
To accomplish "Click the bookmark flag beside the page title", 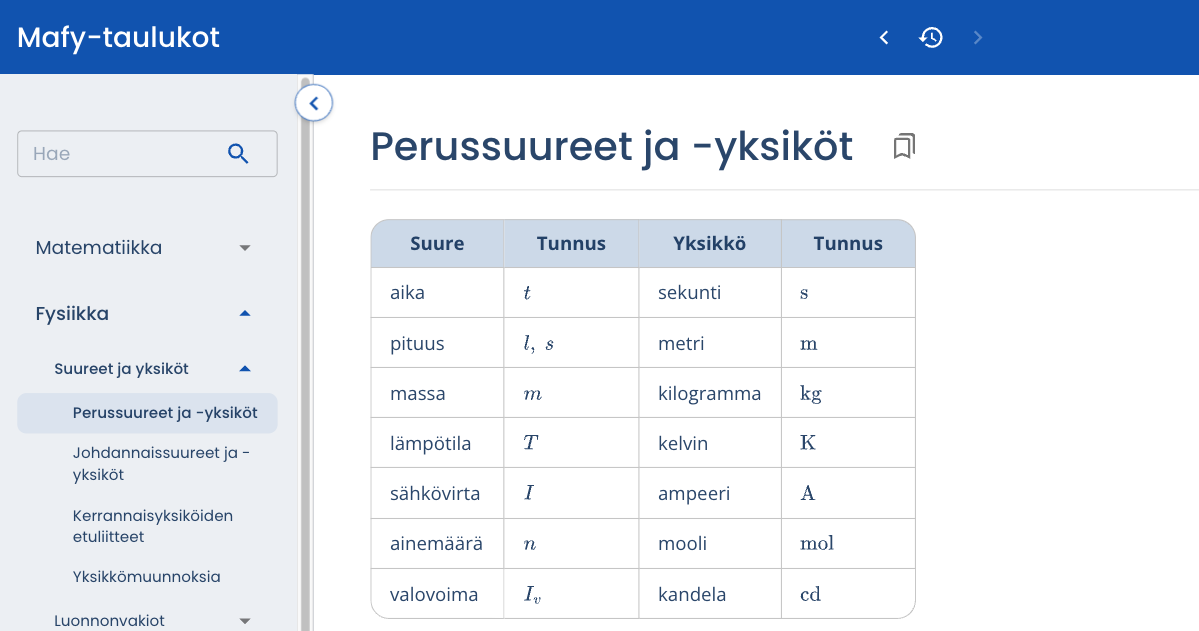I will (903, 146).
